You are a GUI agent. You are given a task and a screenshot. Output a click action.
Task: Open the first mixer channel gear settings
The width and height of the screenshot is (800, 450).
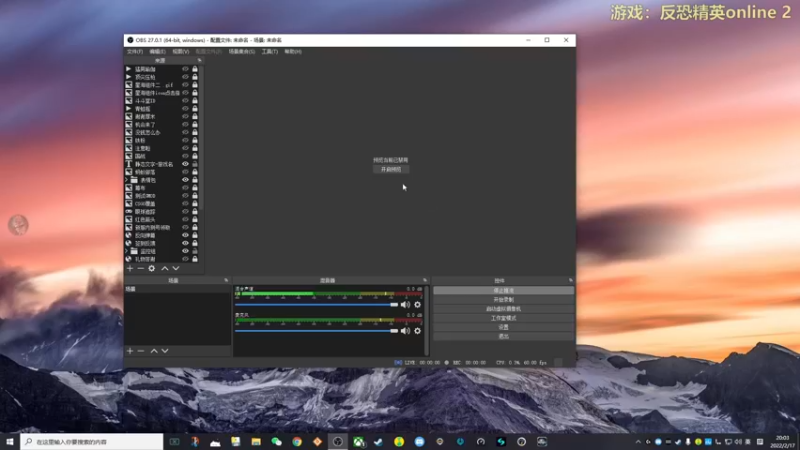417,305
